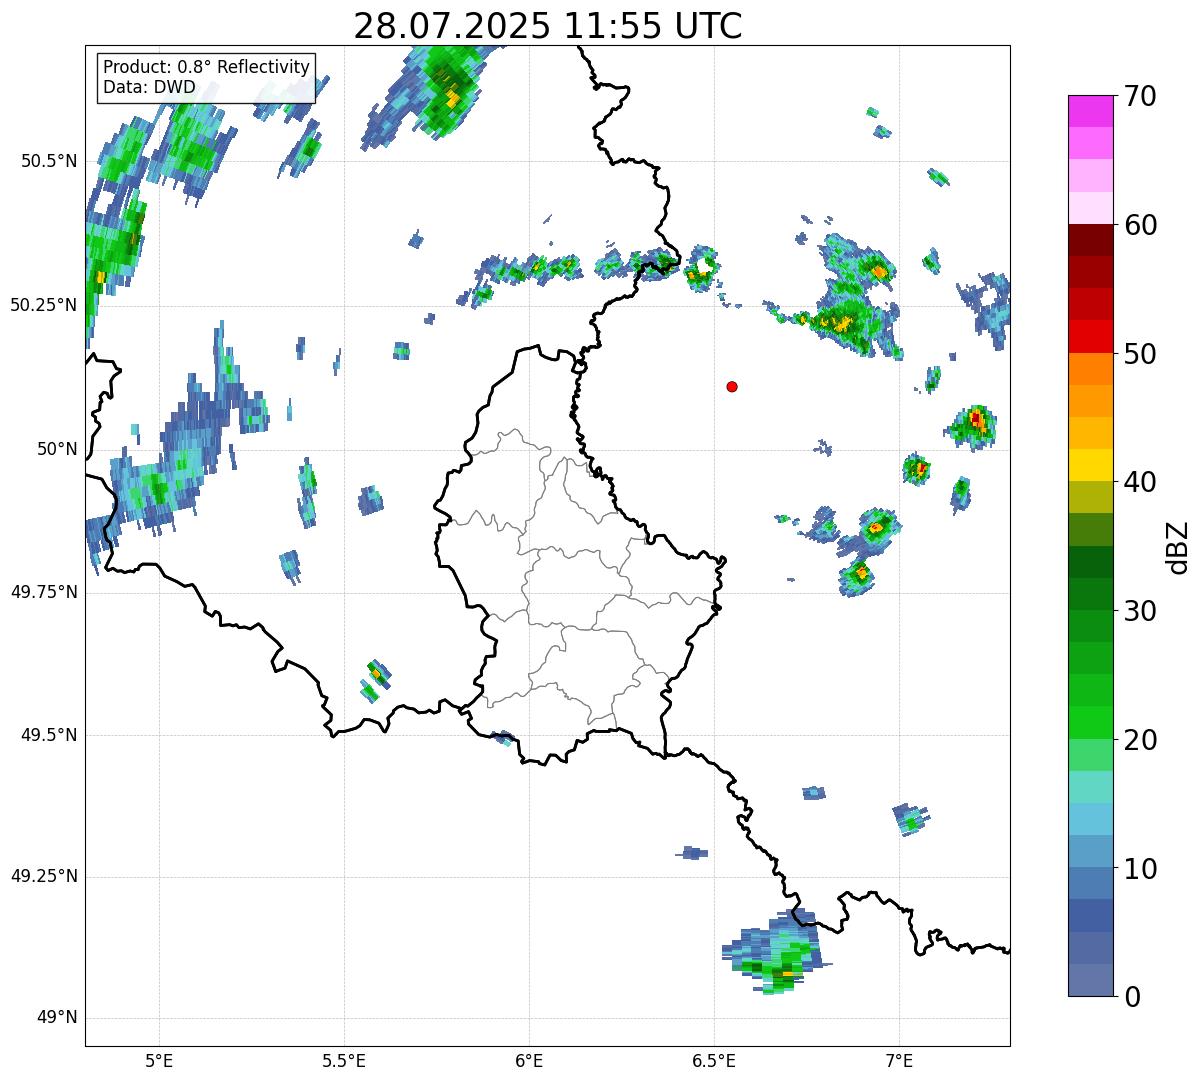Click the latitude label 49.25°N
This screenshot has height=1081, width=1202.
(44, 877)
